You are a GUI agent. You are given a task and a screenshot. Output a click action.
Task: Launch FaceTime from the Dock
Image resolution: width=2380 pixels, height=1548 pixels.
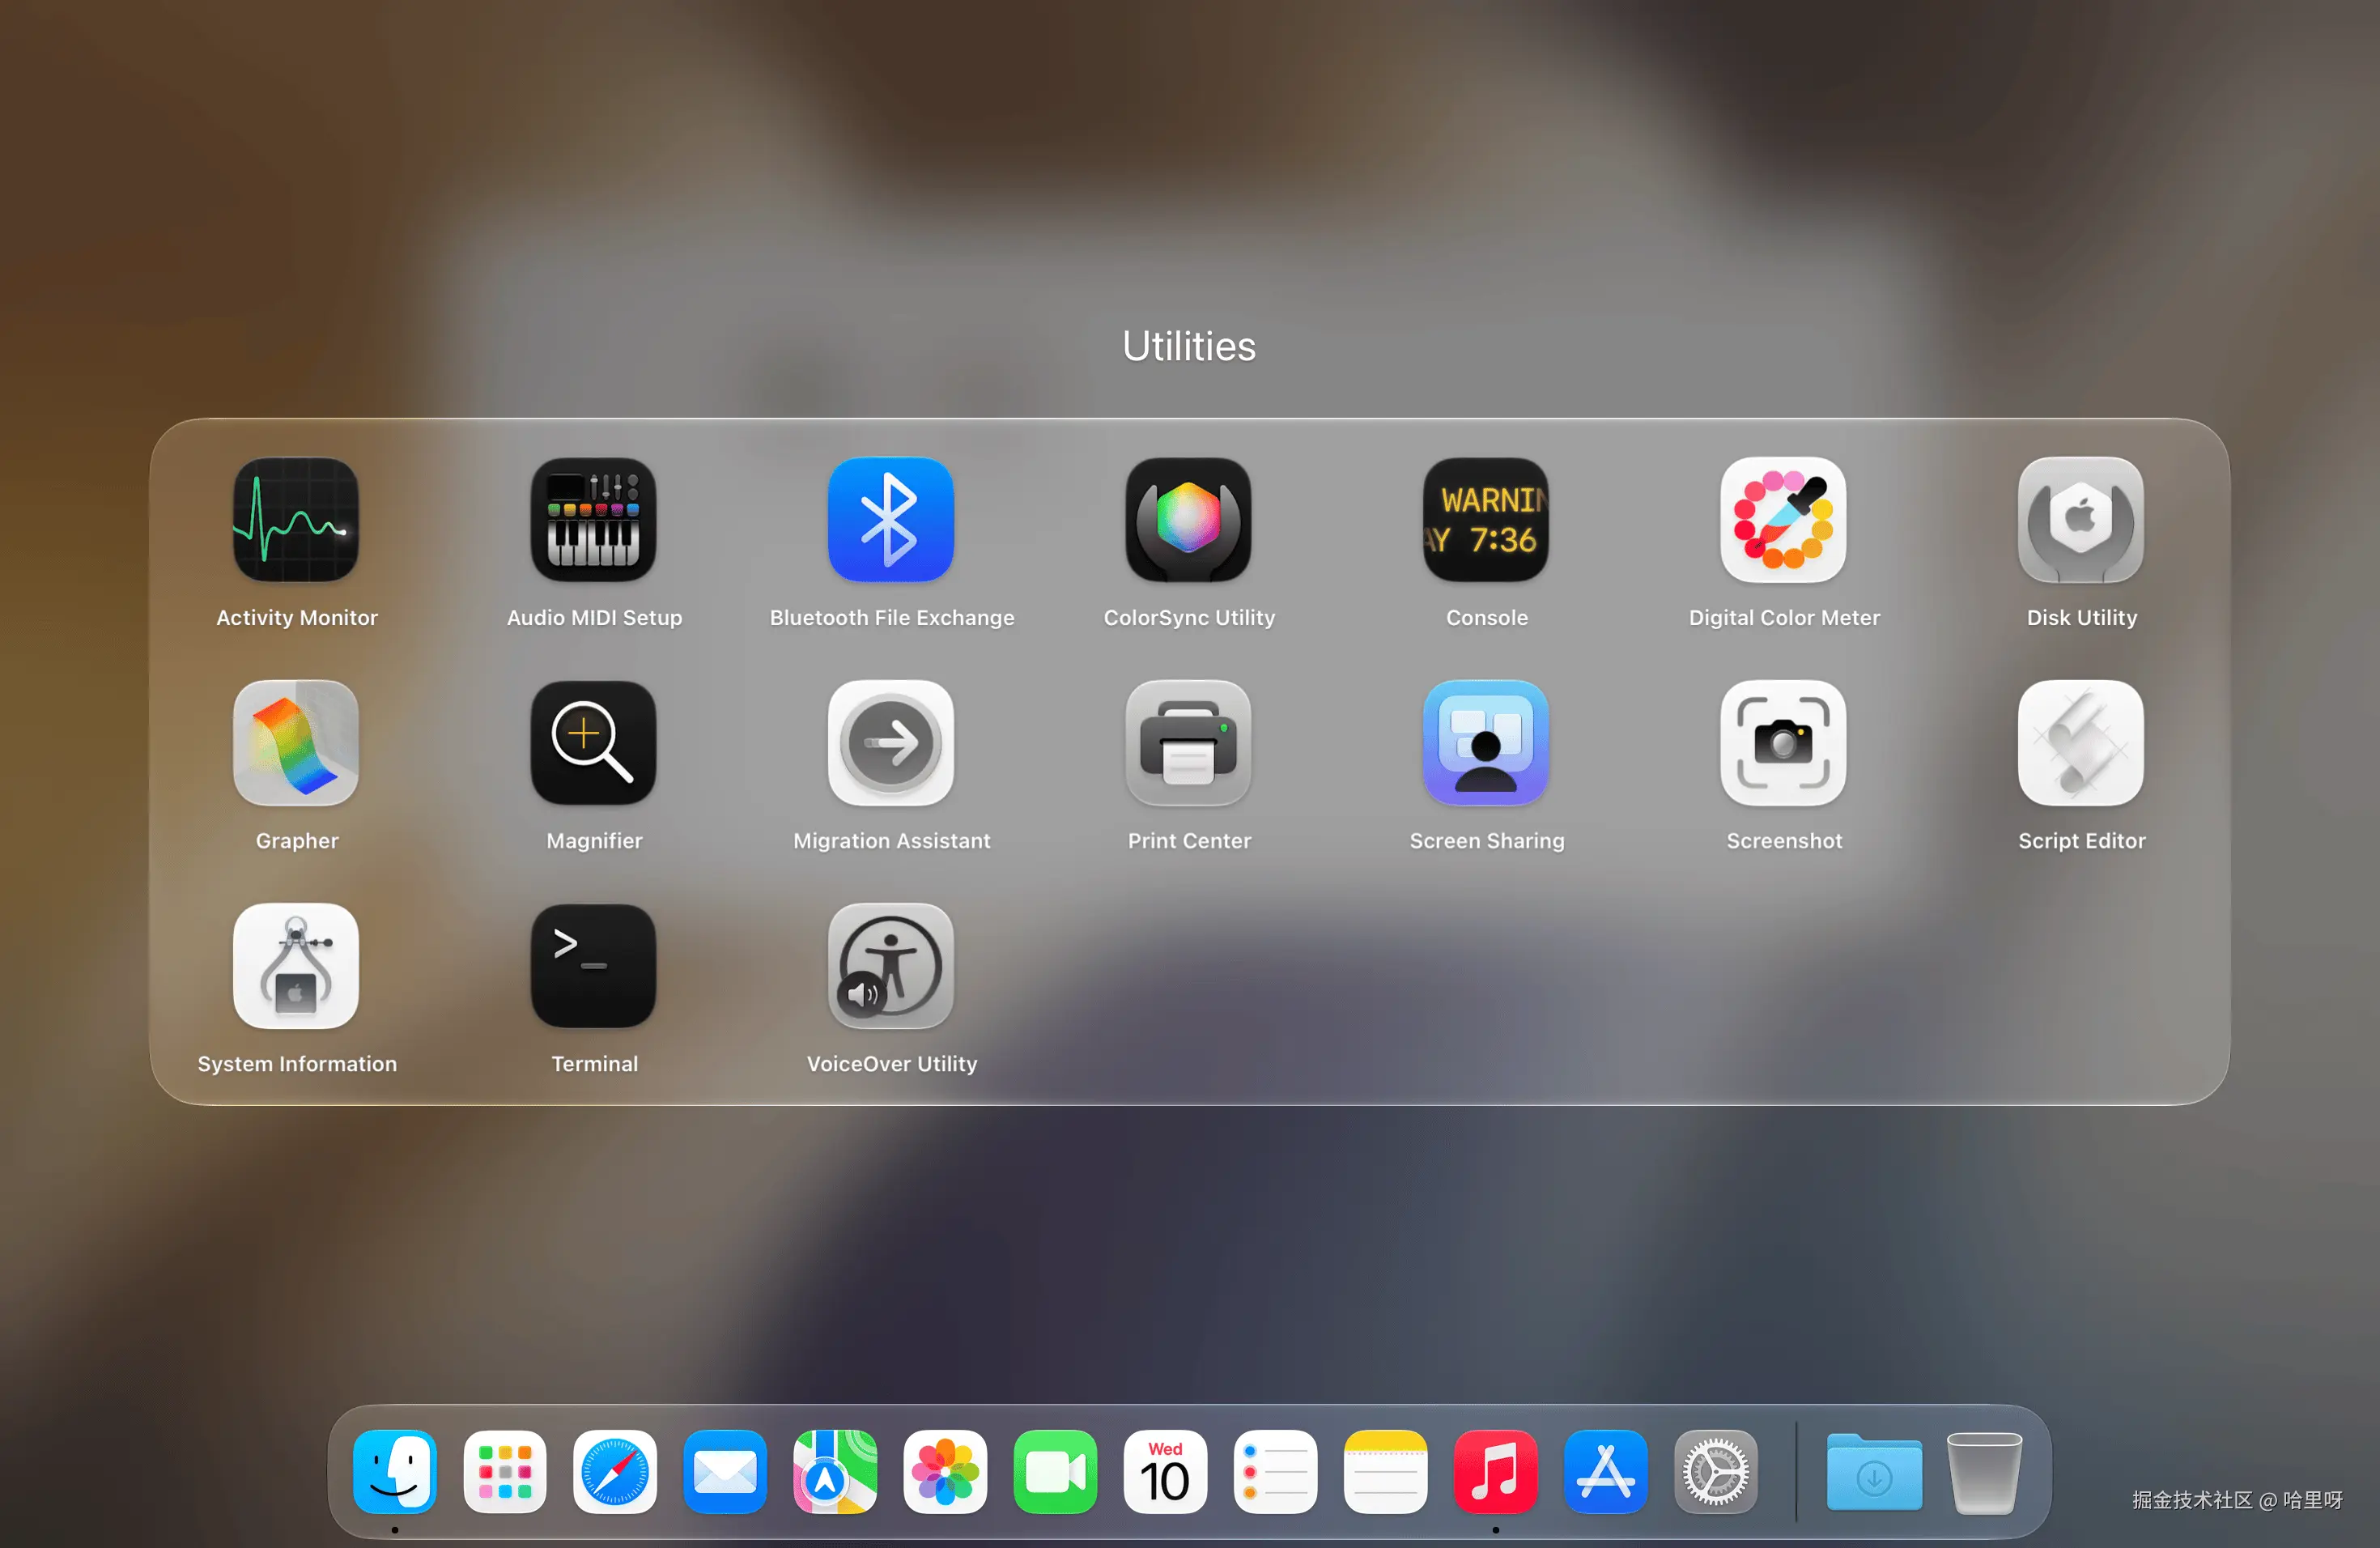[x=1055, y=1471]
